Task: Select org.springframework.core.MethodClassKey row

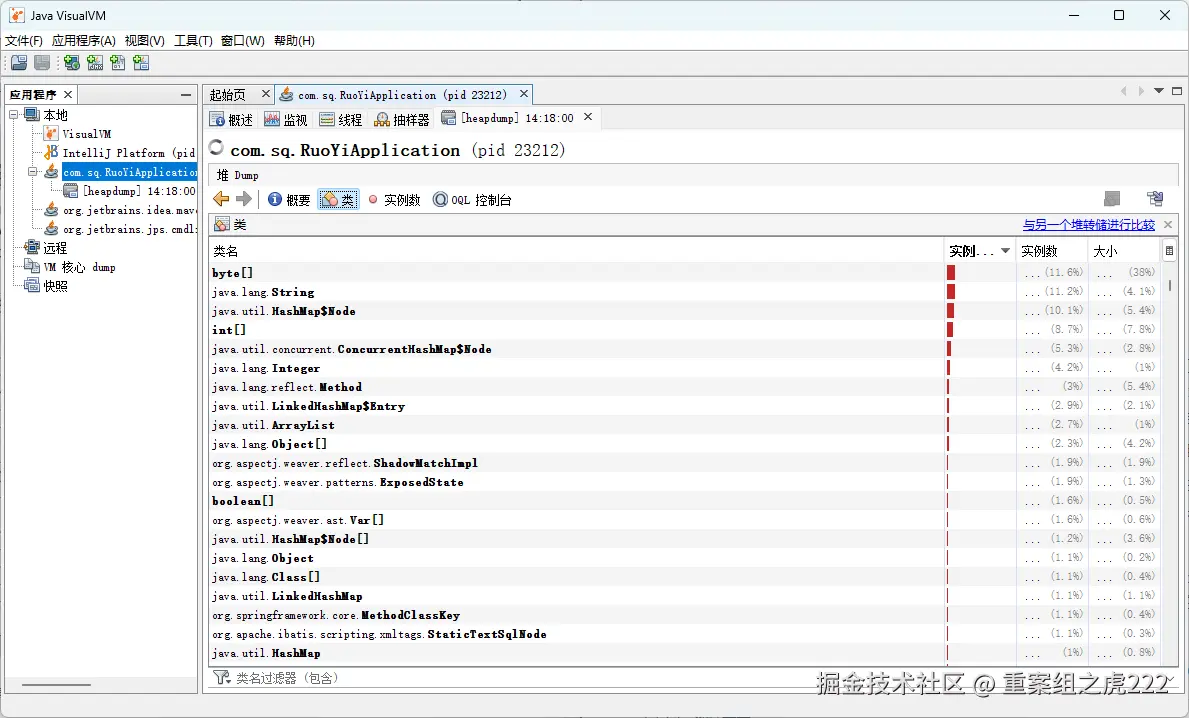Action: coord(685,615)
